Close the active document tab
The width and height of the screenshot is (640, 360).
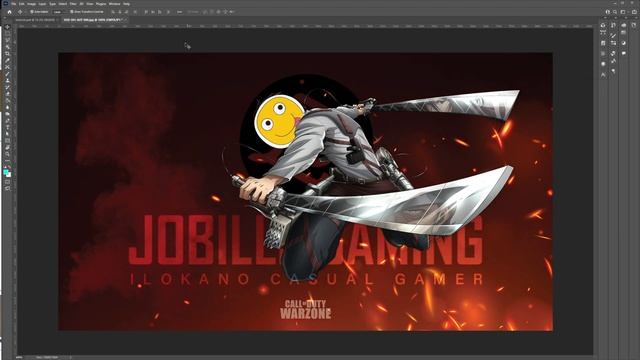click(x=126, y=20)
